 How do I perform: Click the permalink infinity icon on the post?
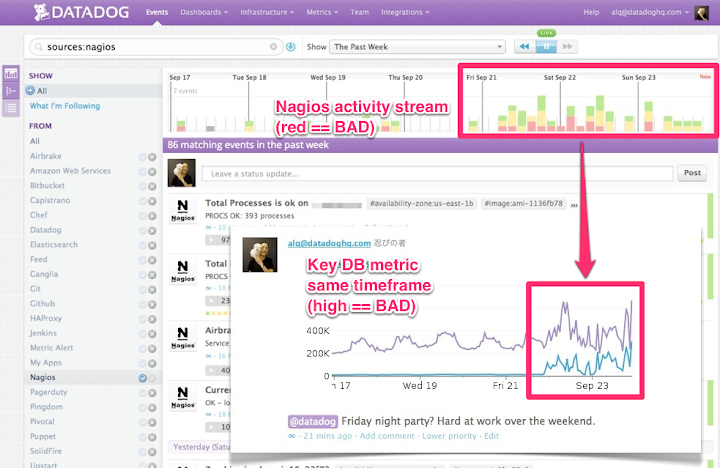point(292,436)
